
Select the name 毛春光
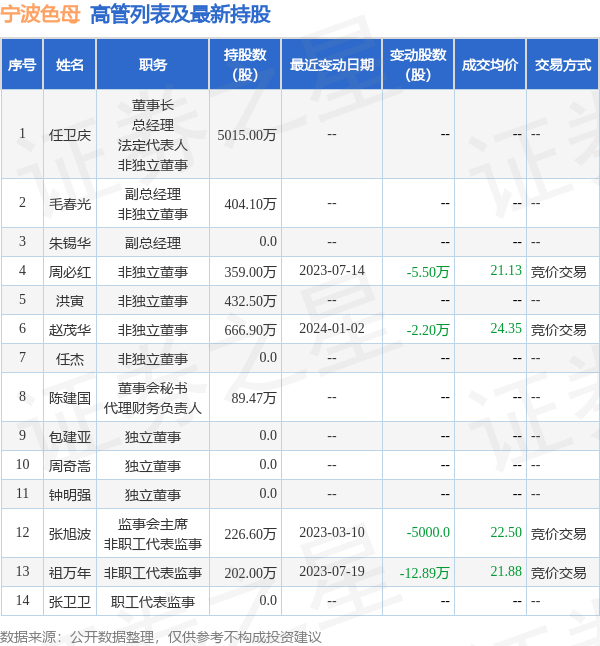(70, 204)
